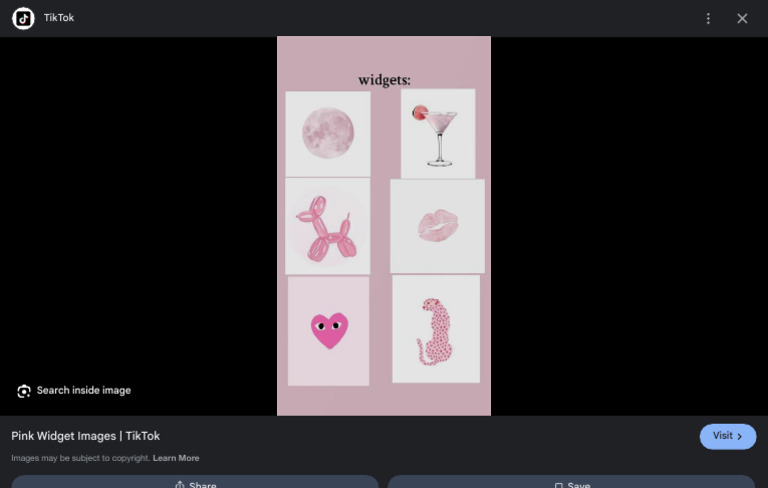Screen dimensions: 768x488
Task: Click the Search inside image label
Action: pyautogui.click(x=84, y=390)
